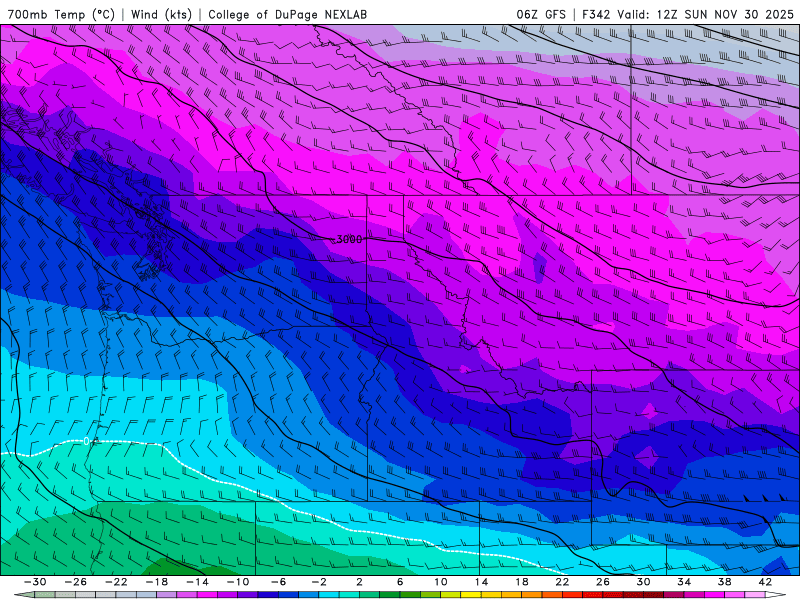Click the '-22' color scale value

click(116, 582)
